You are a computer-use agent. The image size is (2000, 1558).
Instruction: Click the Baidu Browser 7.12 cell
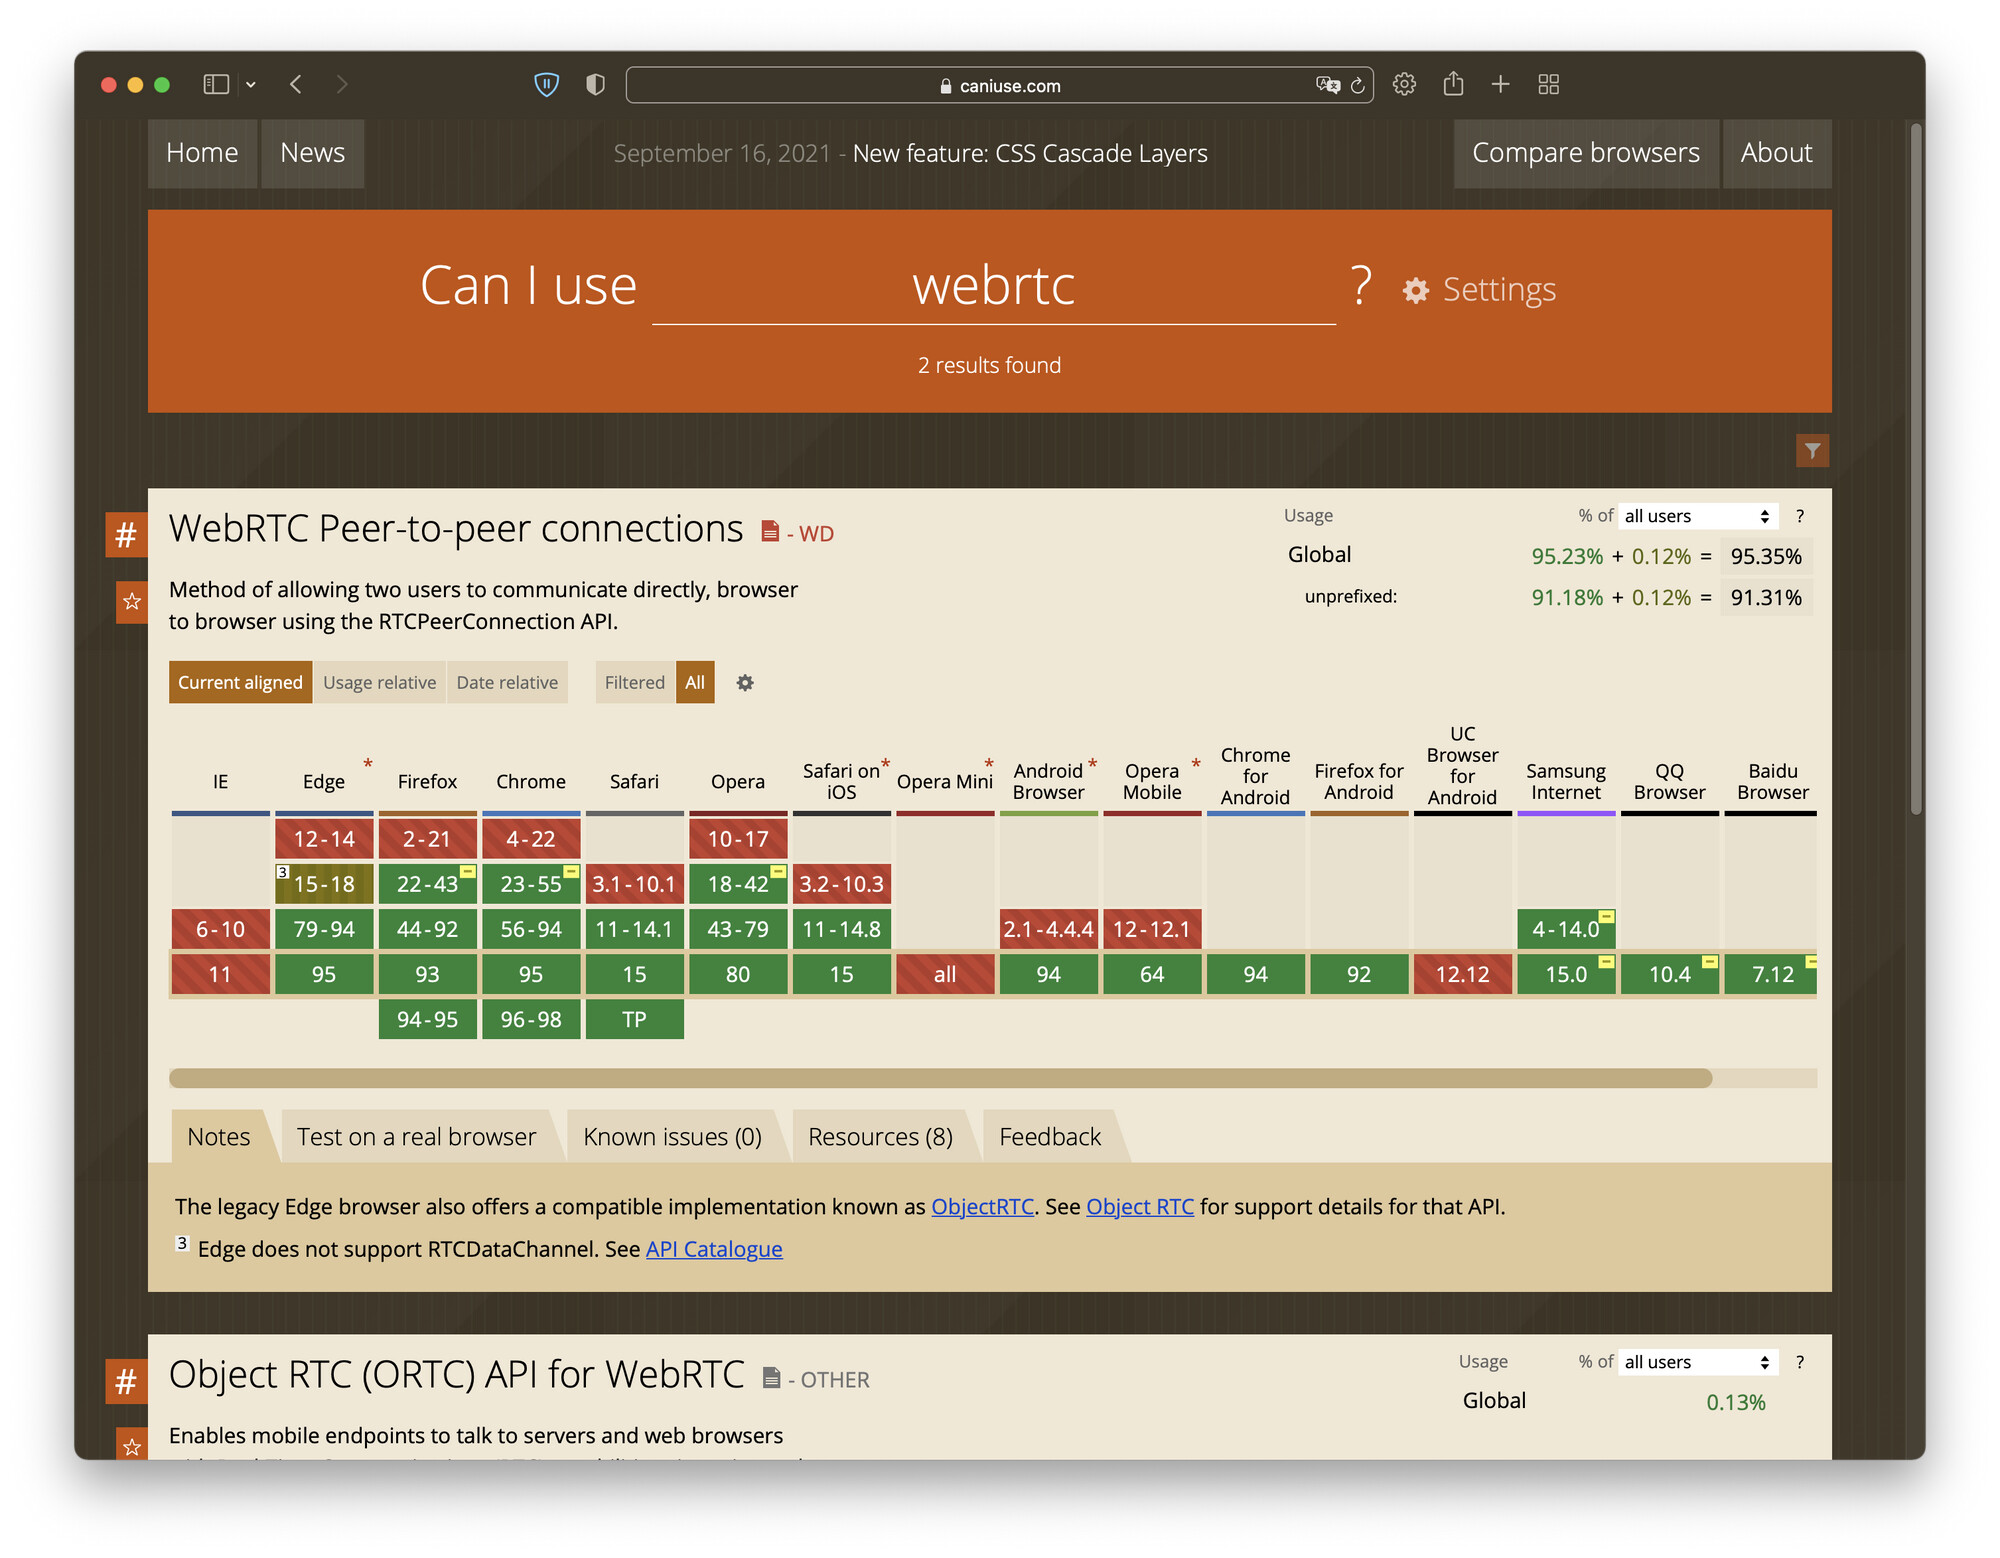click(1773, 974)
